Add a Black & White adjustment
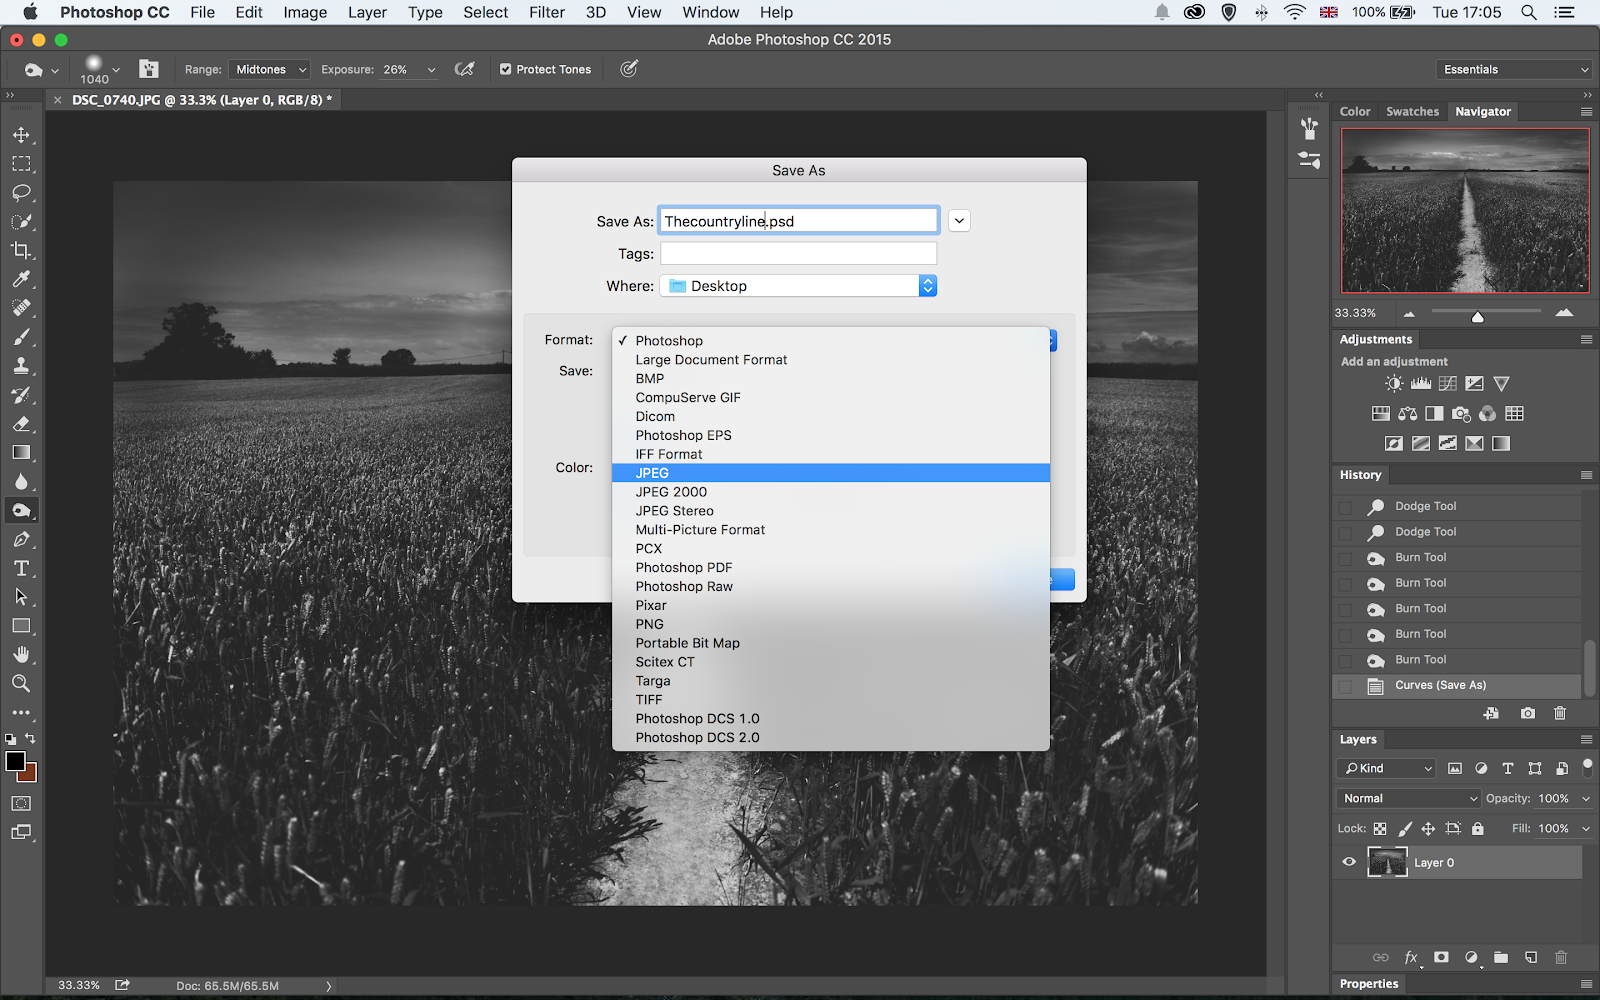The height and width of the screenshot is (1000, 1600). 1434,414
